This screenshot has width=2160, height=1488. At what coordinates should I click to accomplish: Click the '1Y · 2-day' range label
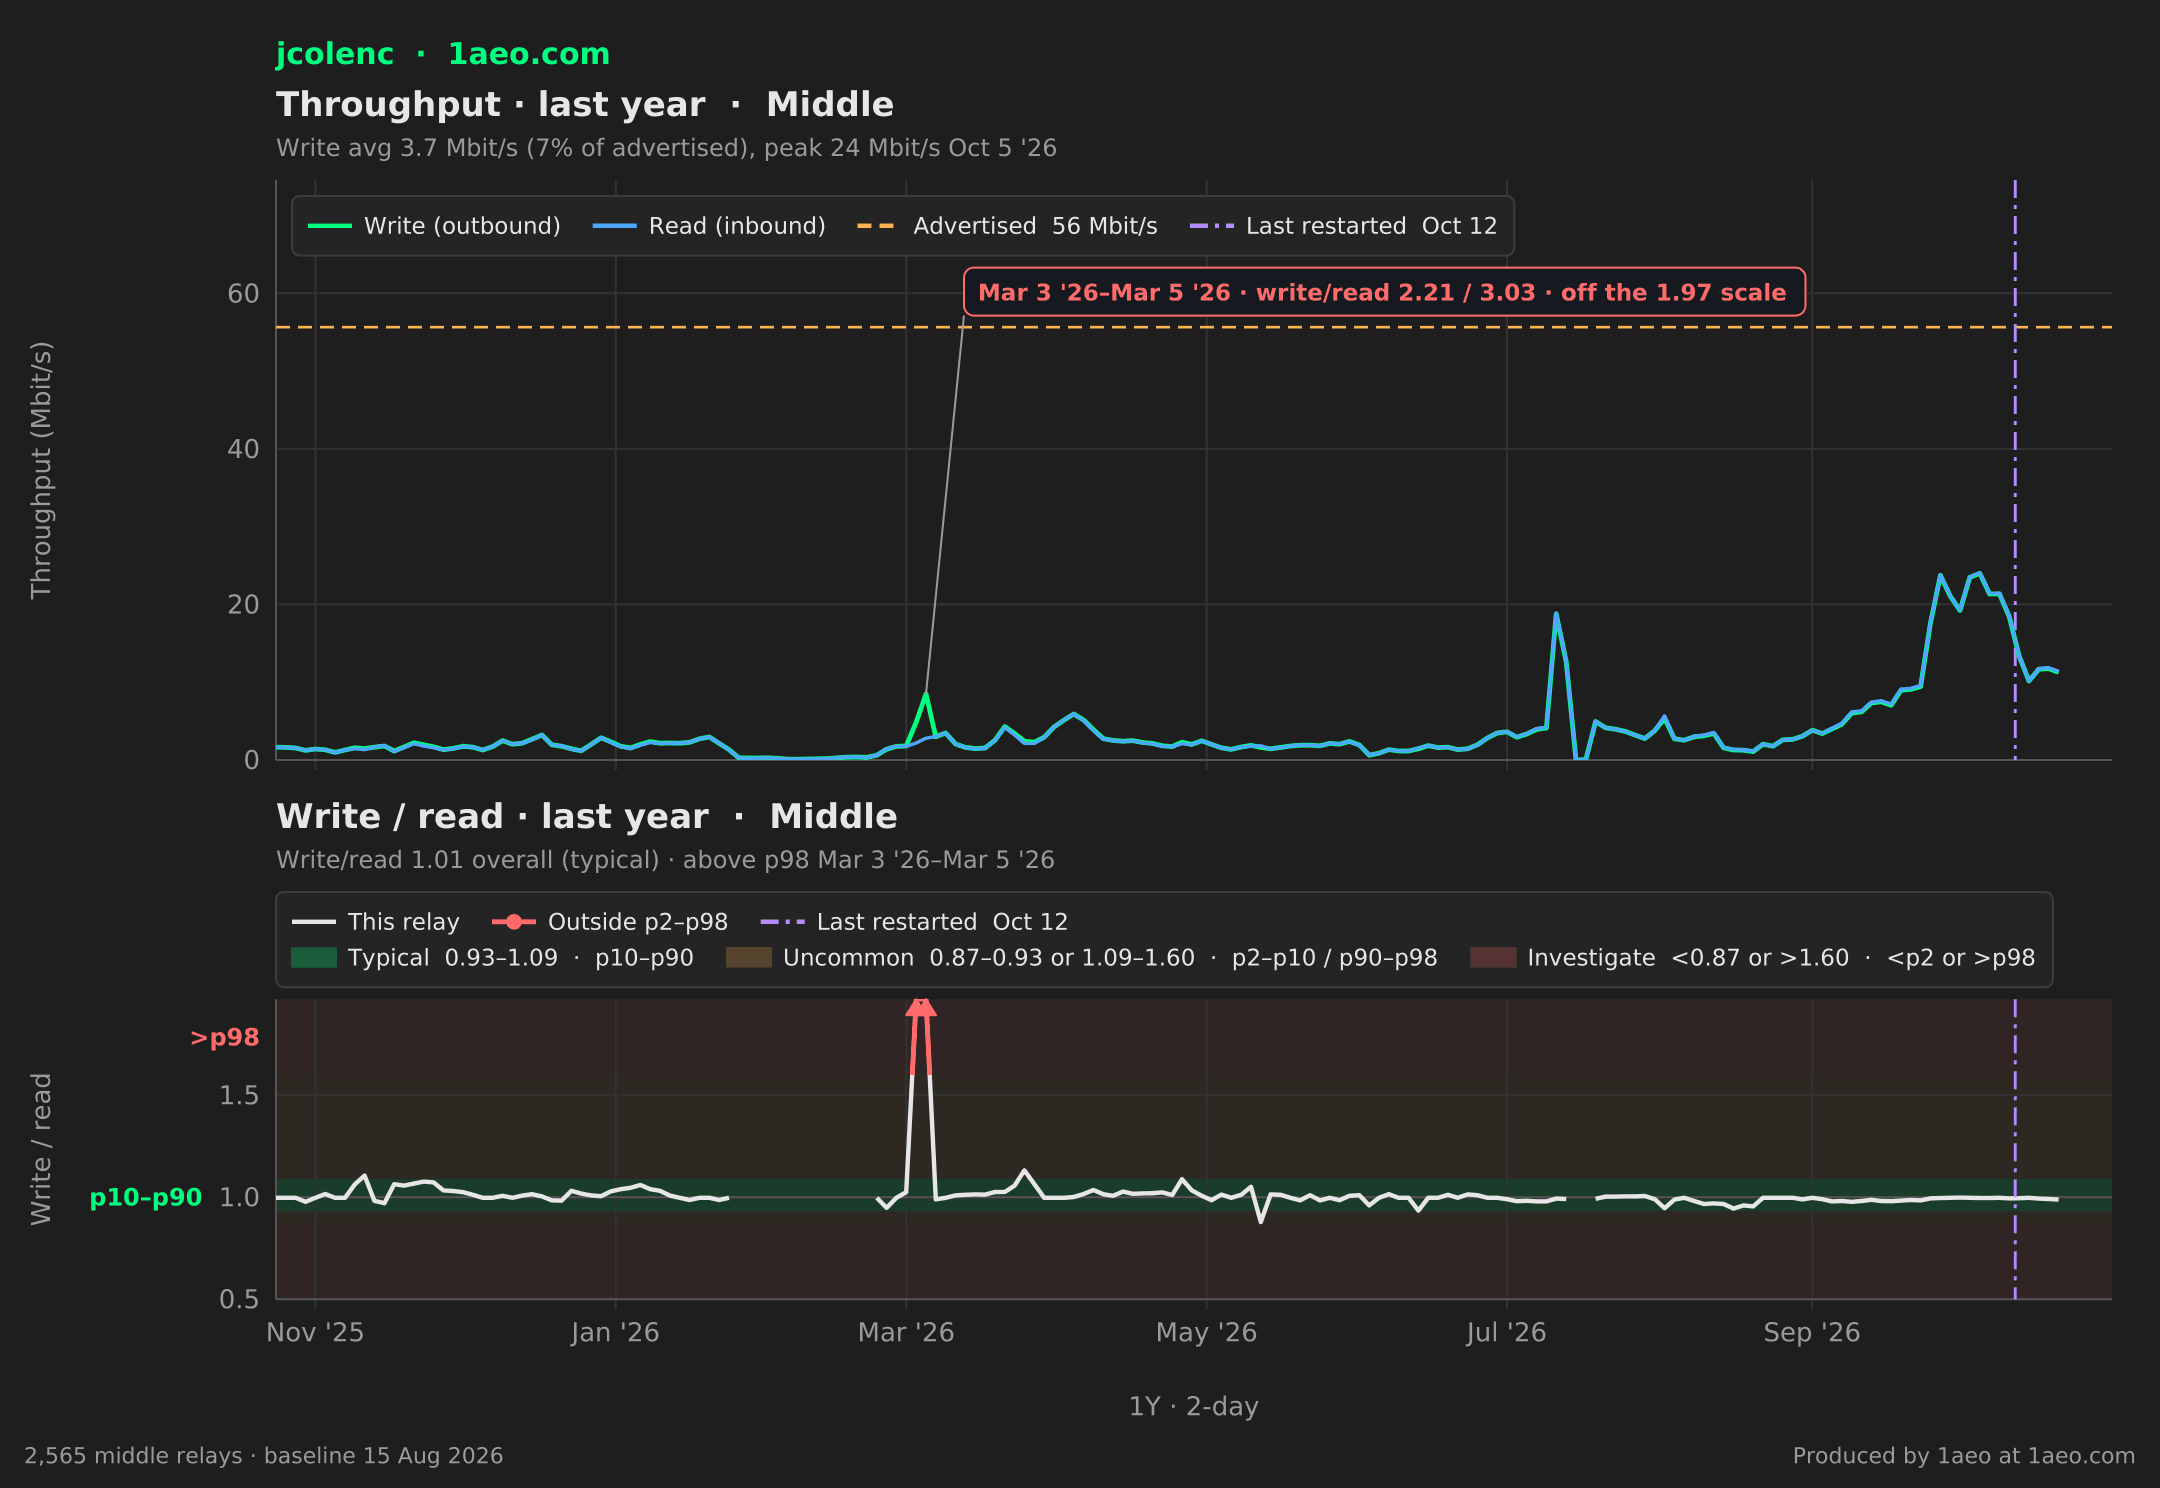(1194, 1407)
